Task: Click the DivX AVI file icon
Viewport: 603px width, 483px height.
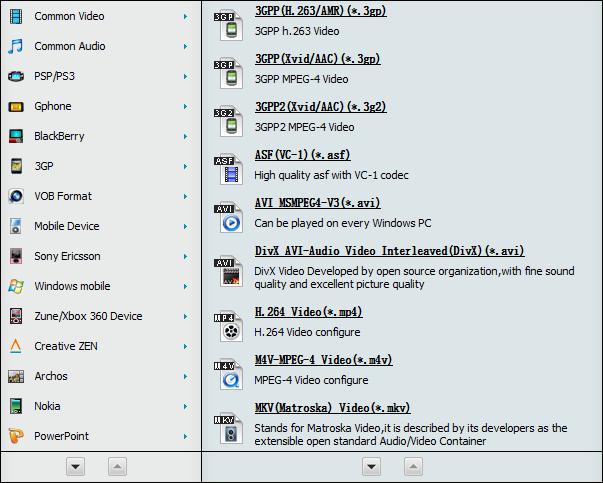Action: pos(229,272)
